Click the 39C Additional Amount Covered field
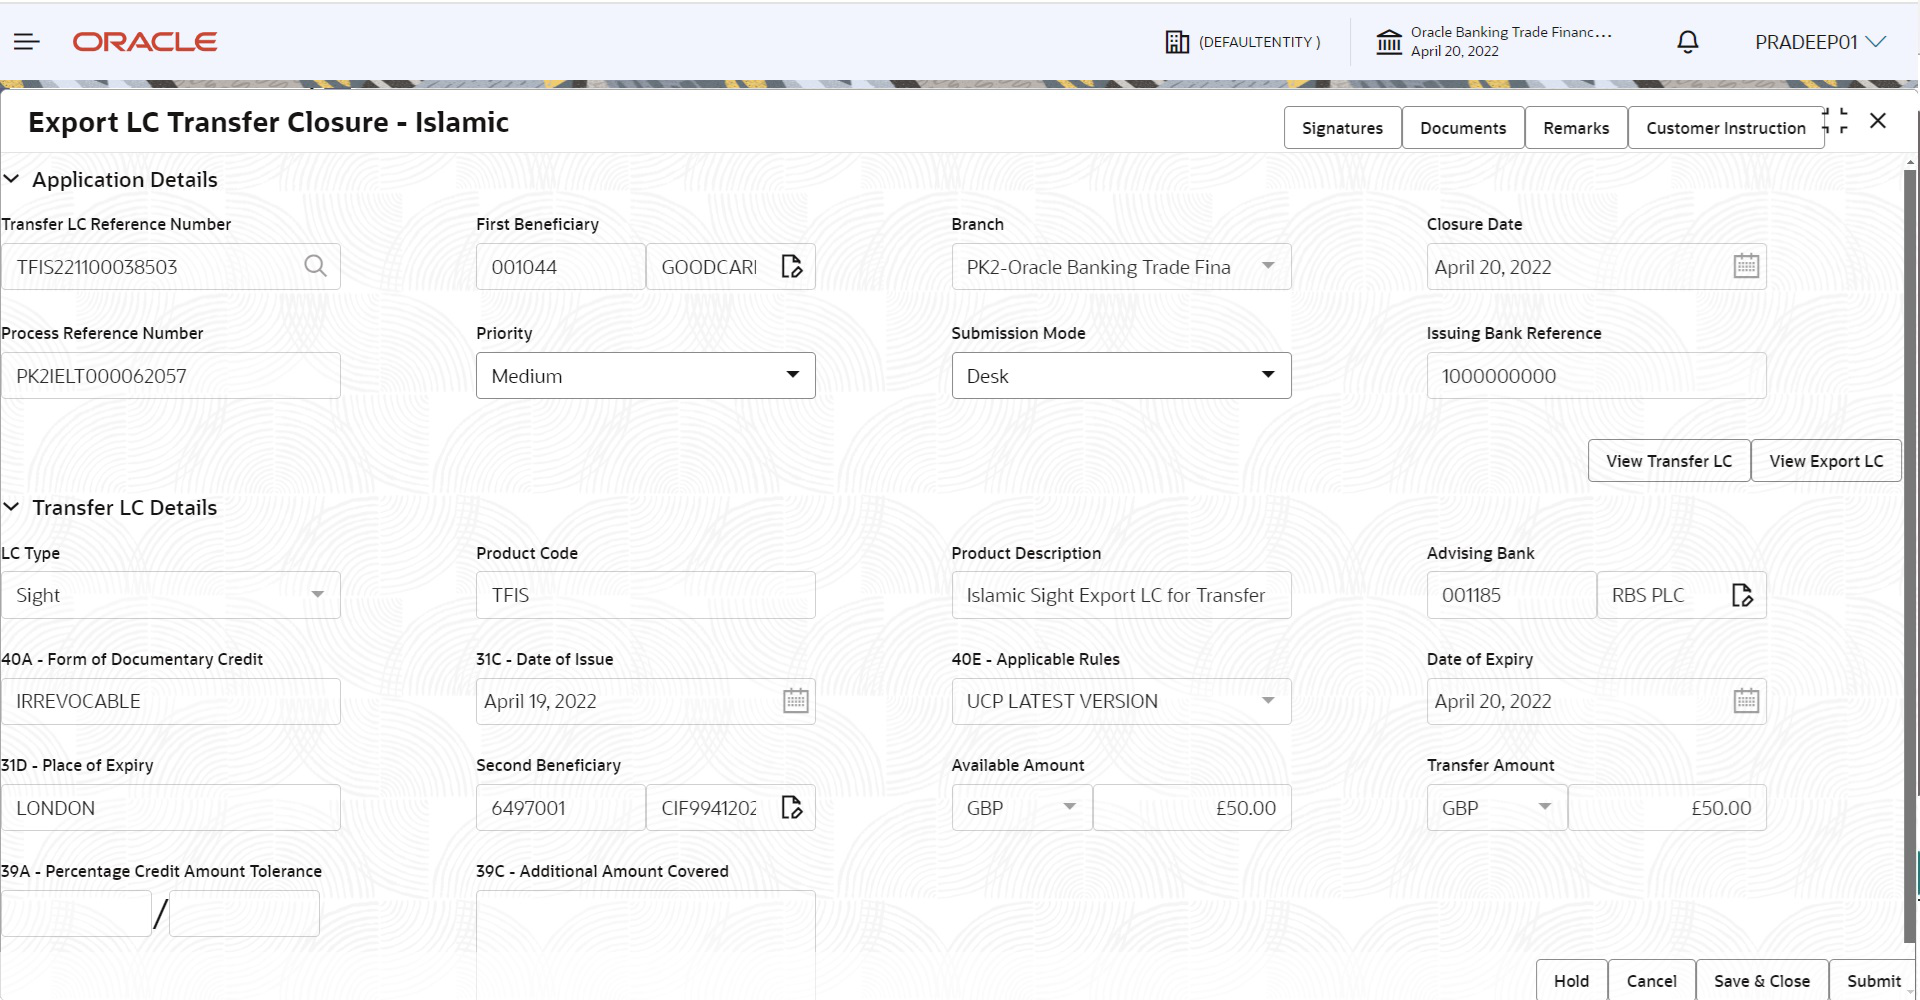The image size is (1920, 1000). [x=646, y=940]
